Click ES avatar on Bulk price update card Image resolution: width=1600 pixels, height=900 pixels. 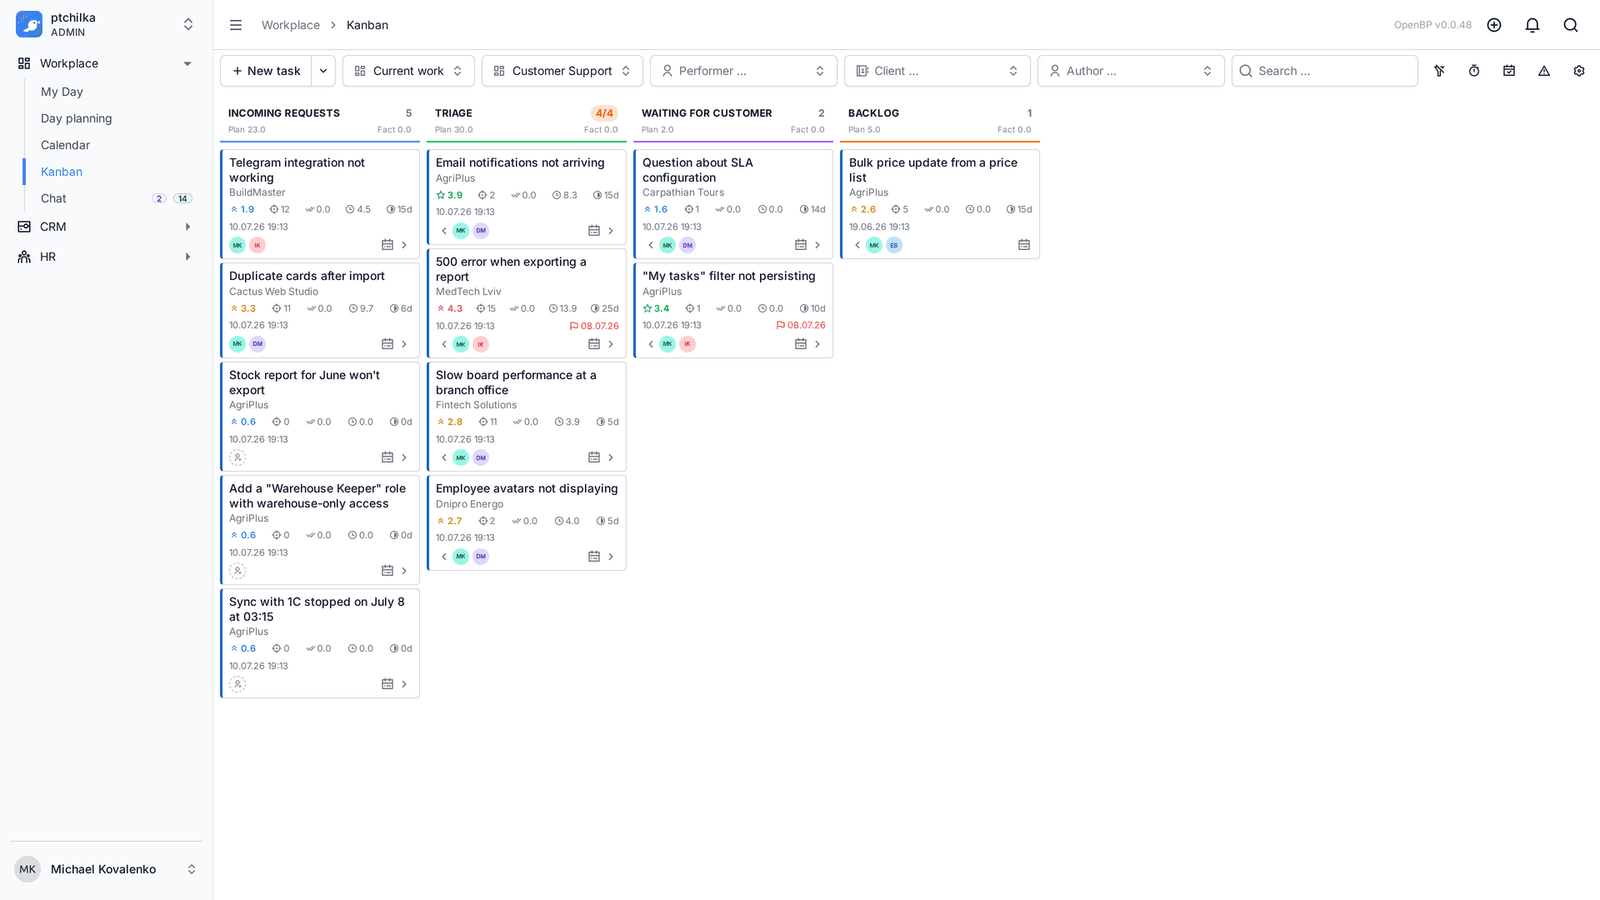pos(894,245)
